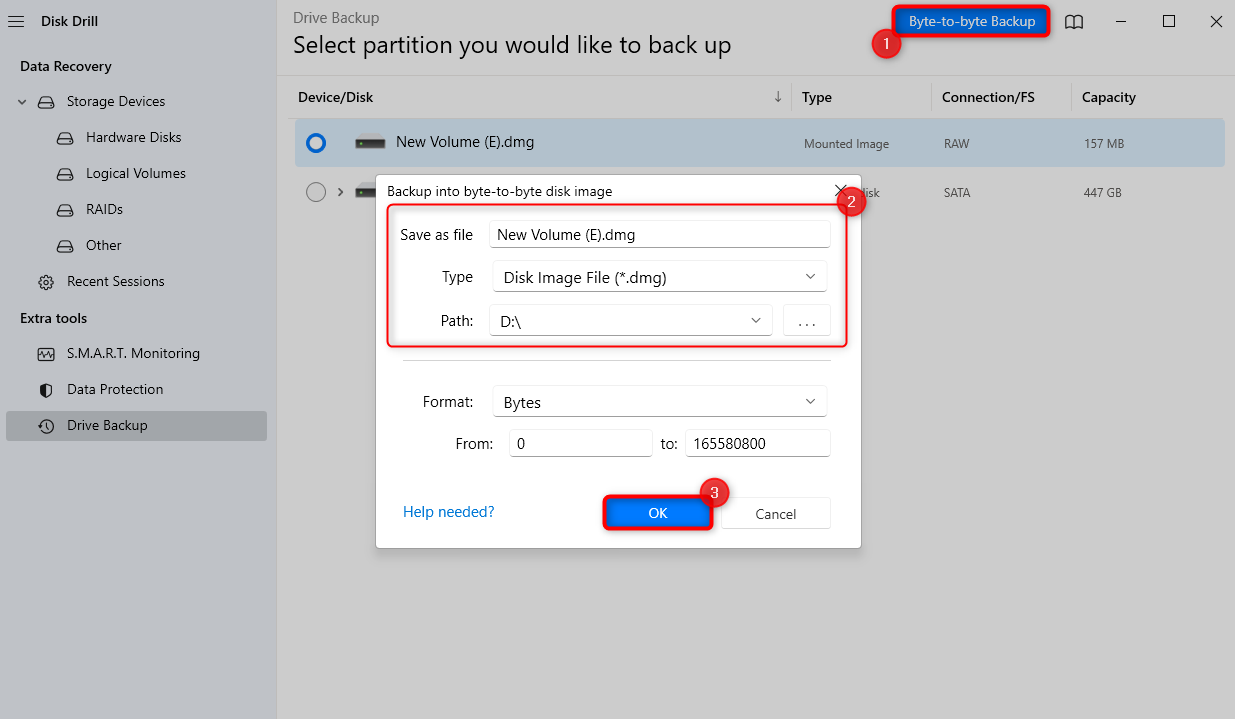1235x719 pixels.
Task: Open the help book icon in title bar
Action: (x=1074, y=22)
